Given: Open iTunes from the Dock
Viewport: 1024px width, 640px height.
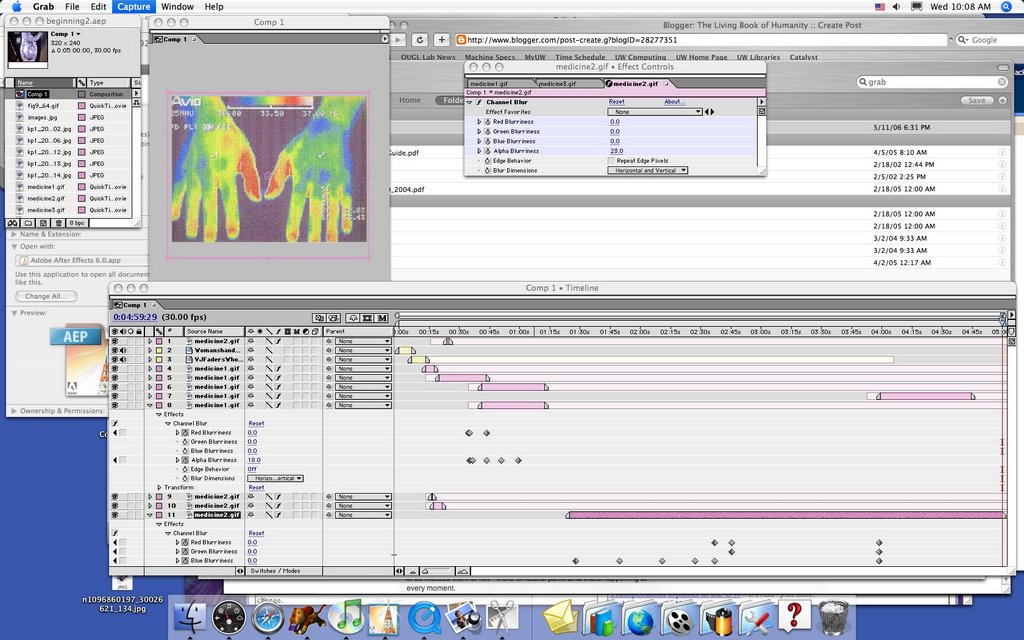Looking at the screenshot, I should point(345,618).
